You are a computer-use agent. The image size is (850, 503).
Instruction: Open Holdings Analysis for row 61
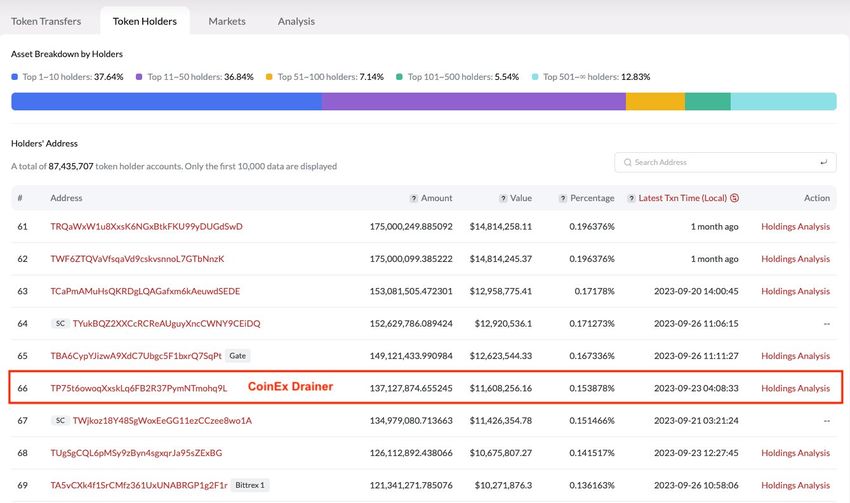[x=795, y=227]
